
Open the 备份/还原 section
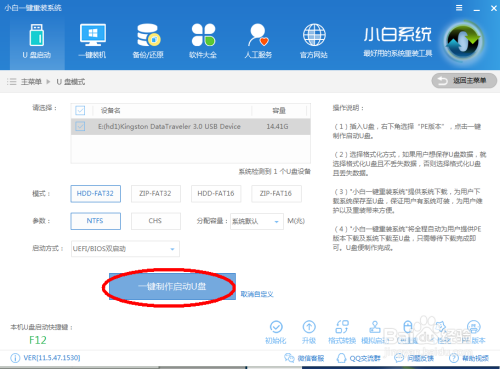(148, 42)
